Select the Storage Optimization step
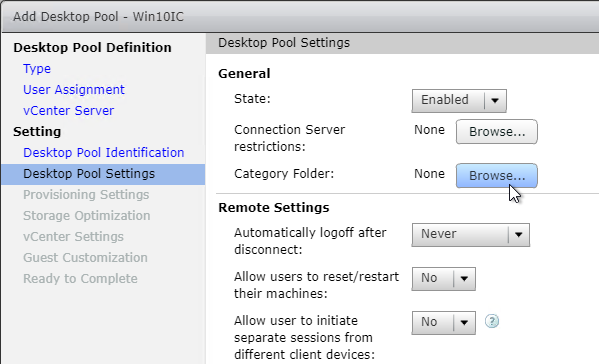 86,216
